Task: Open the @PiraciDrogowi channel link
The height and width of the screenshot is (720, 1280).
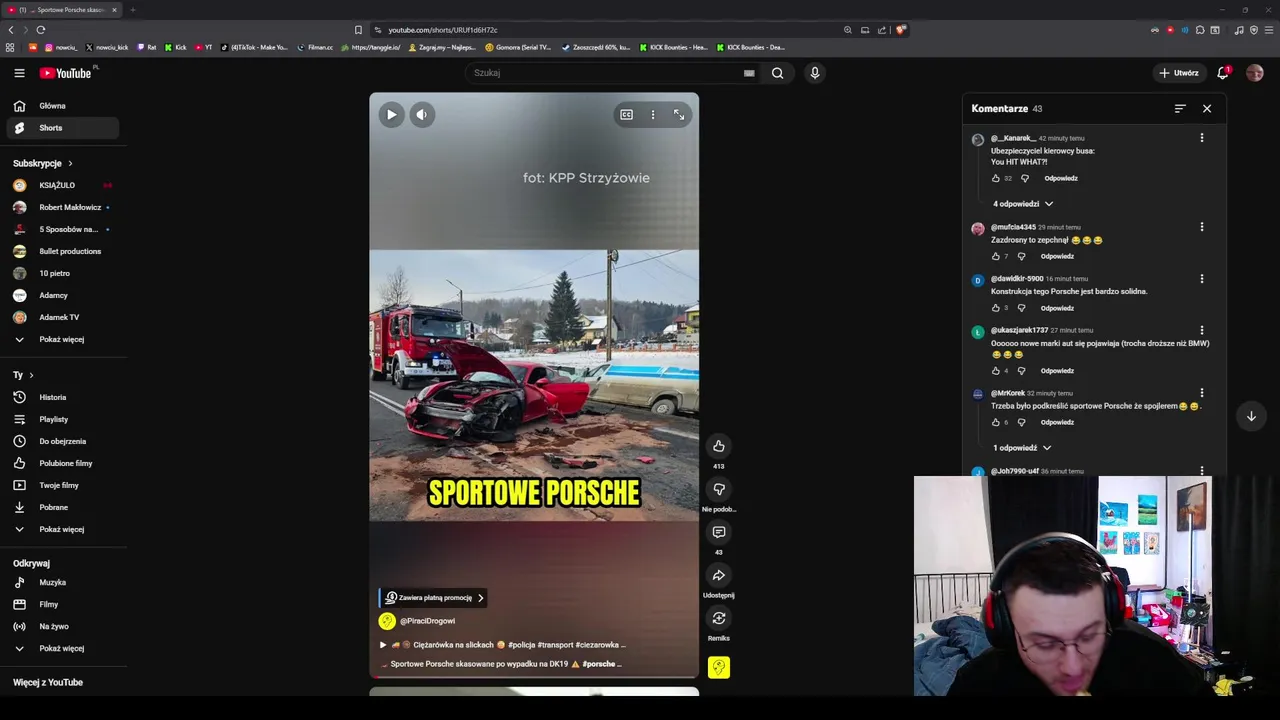Action: click(x=427, y=621)
